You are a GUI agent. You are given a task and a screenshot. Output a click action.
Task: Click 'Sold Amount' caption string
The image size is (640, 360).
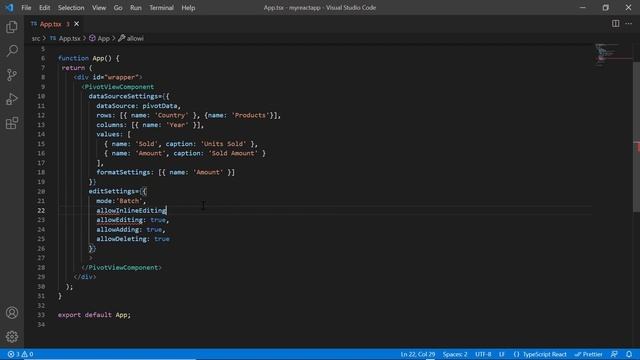click(x=233, y=153)
